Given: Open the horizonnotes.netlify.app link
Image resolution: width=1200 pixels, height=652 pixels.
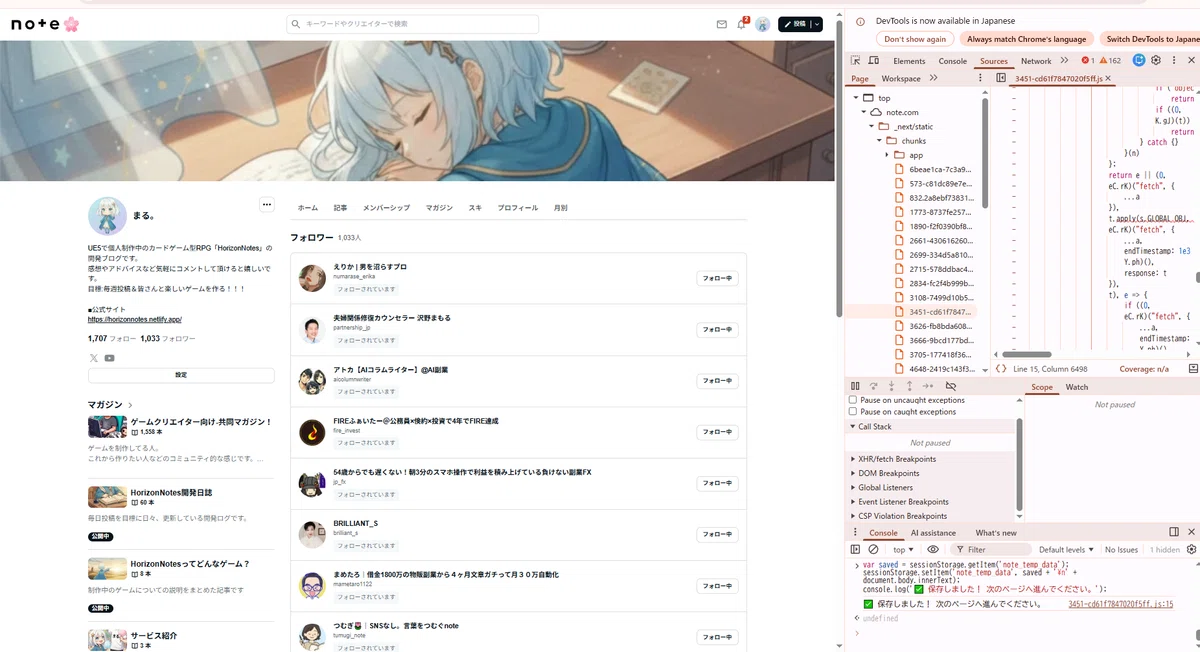Looking at the screenshot, I should click(135, 319).
